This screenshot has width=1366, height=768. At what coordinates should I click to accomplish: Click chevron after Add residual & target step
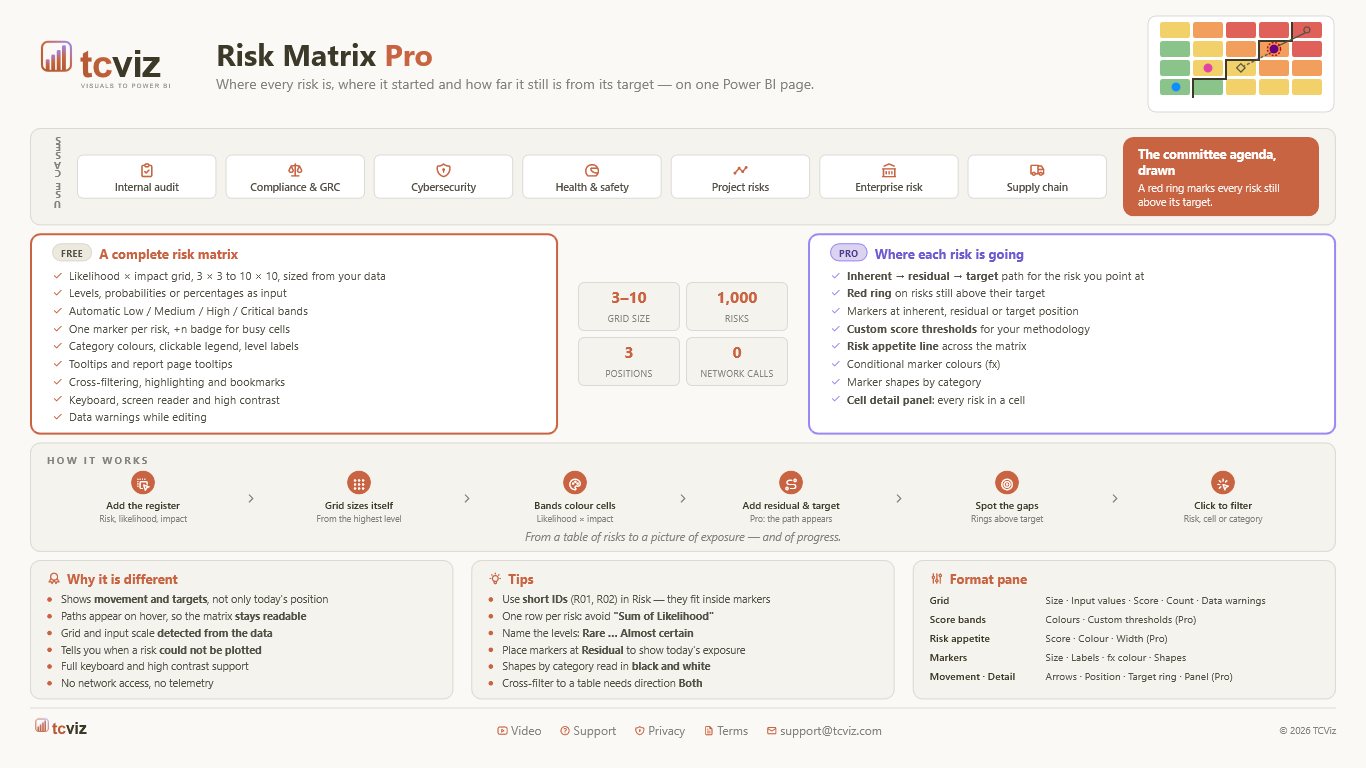[899, 498]
